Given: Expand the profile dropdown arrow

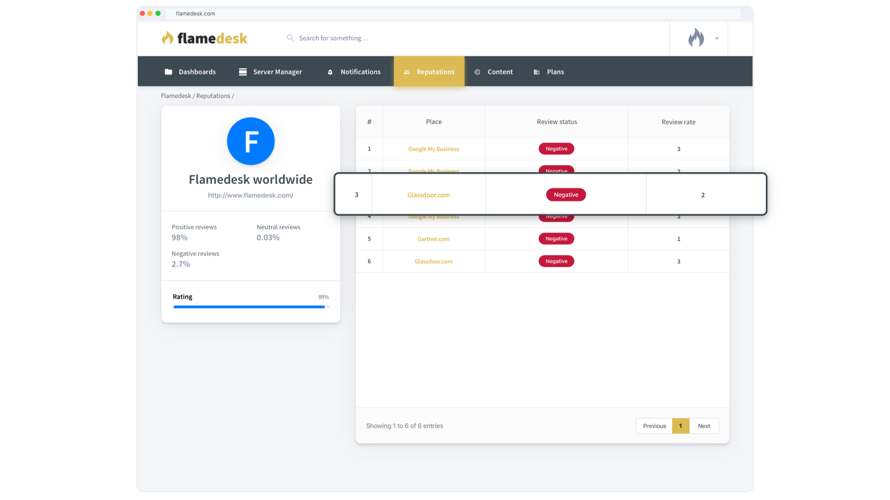Looking at the screenshot, I should tap(717, 39).
